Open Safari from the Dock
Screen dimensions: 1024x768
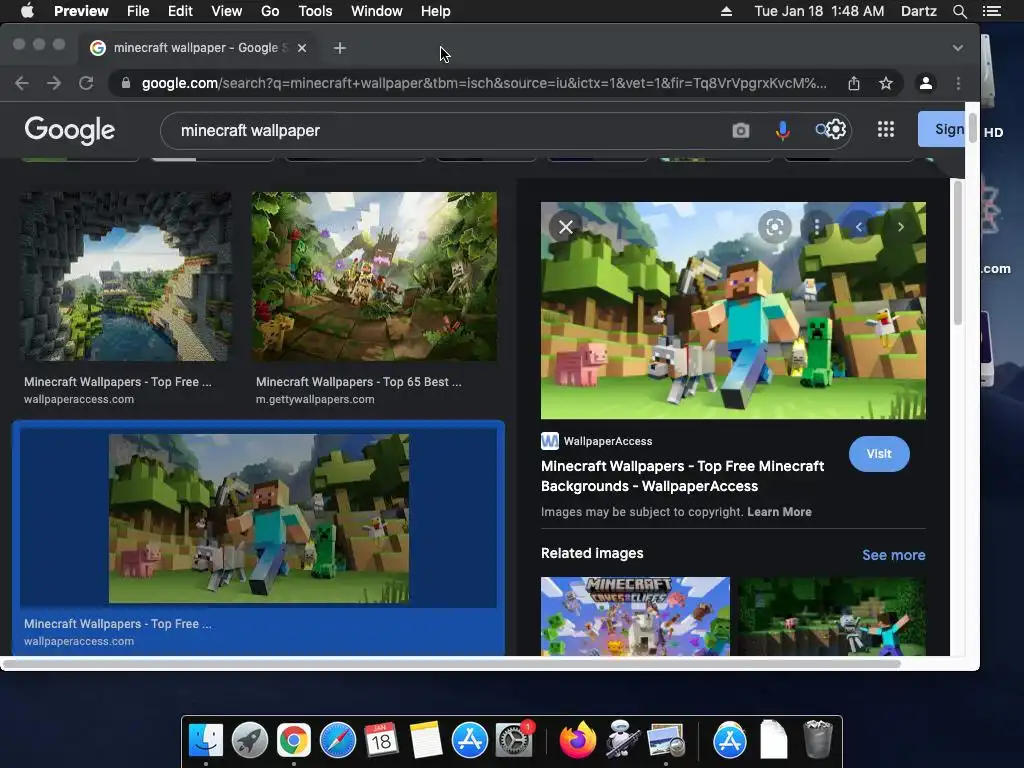tap(337, 740)
